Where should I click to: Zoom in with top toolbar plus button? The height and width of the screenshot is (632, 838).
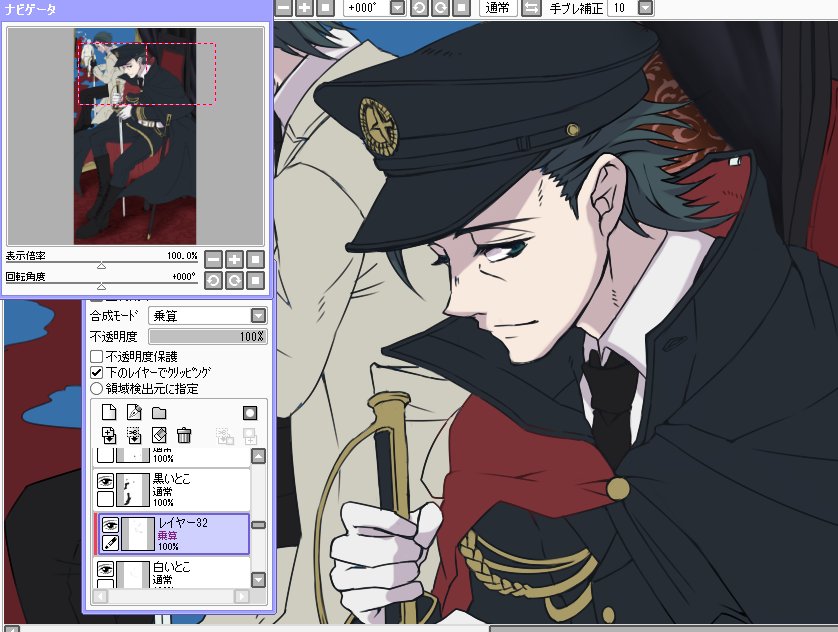(304, 7)
